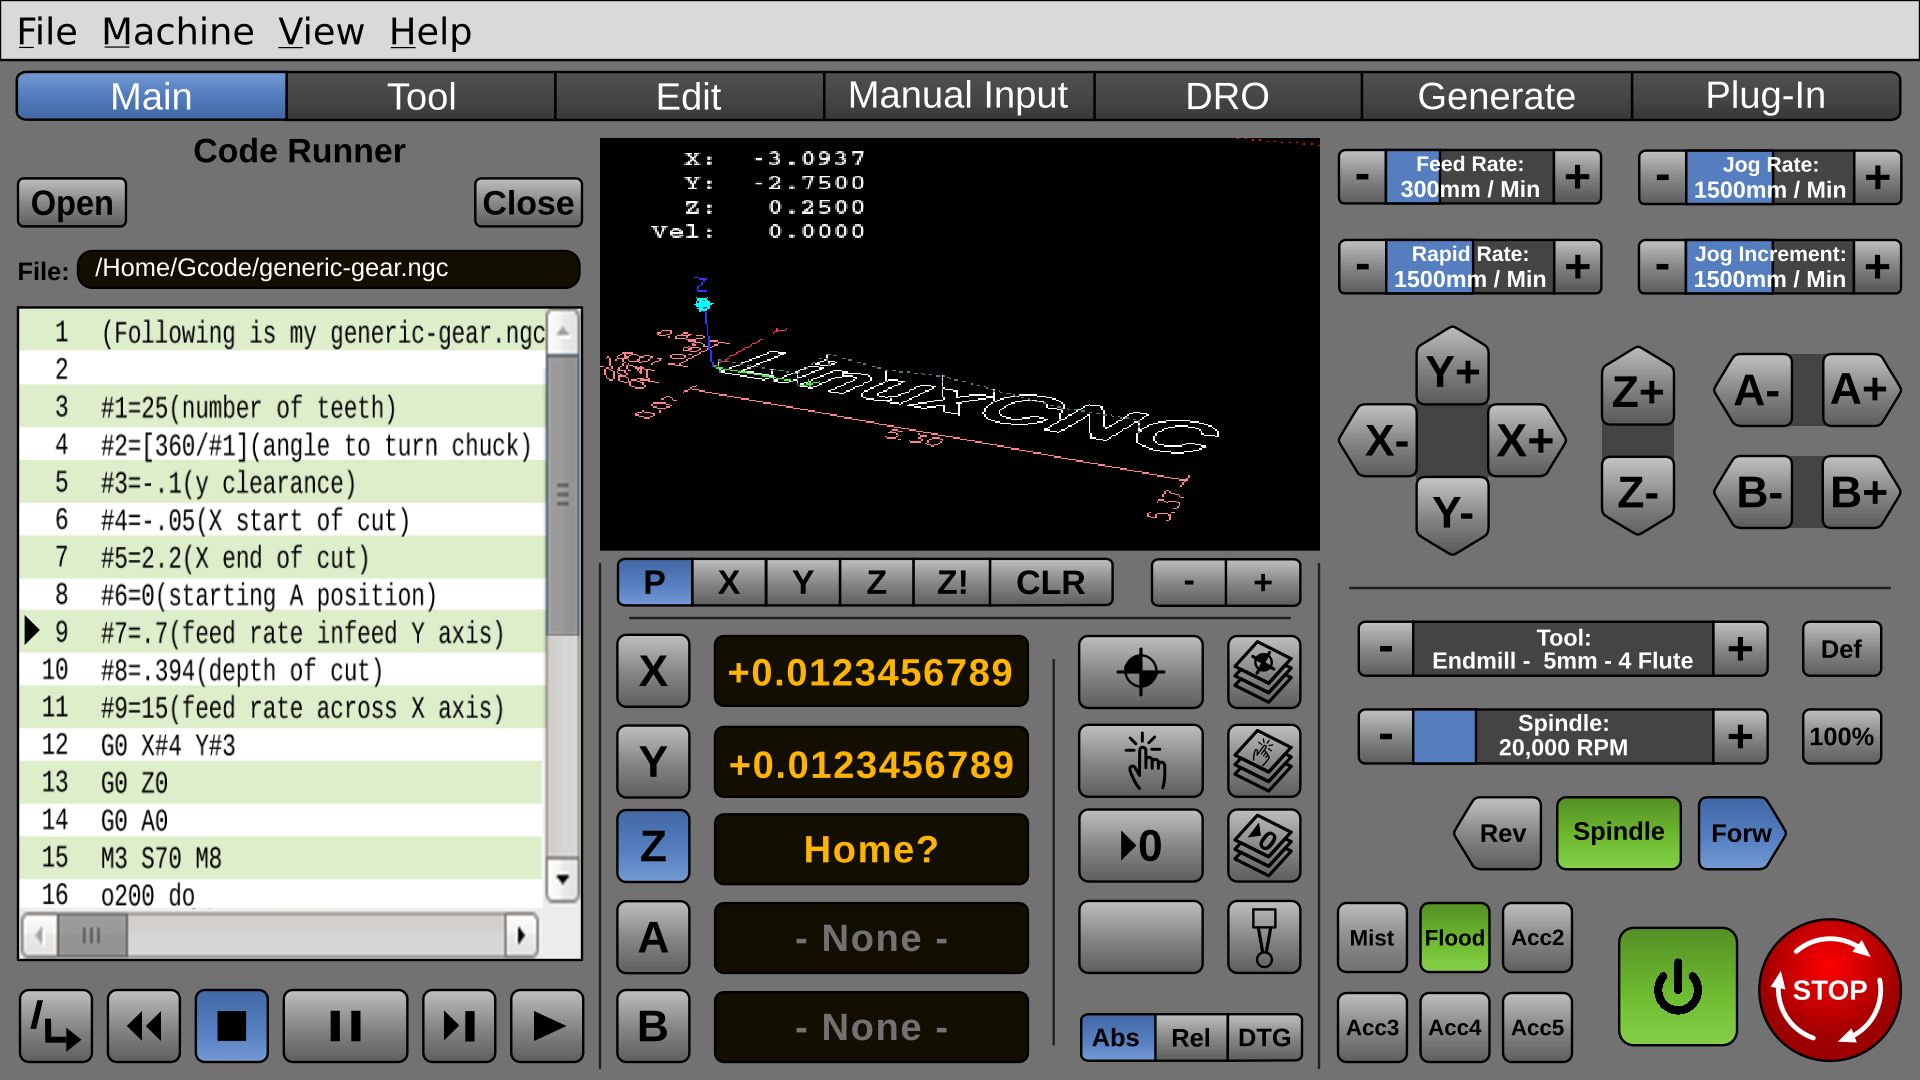Reset spindle override to 100%

tap(1841, 737)
